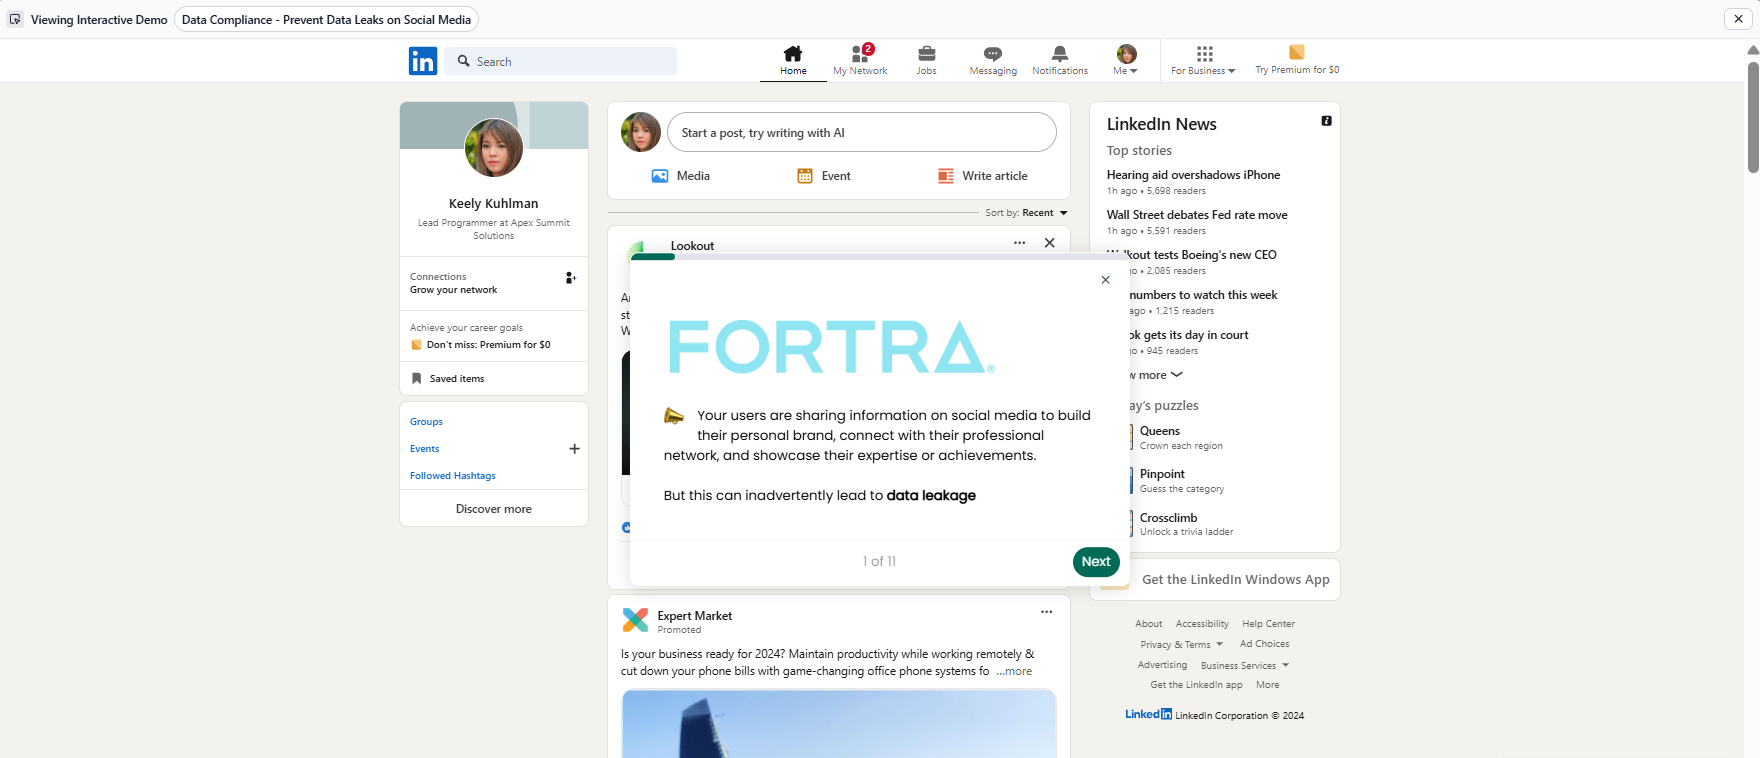
Task: Open the Accessibility footer link
Action: click(x=1202, y=624)
